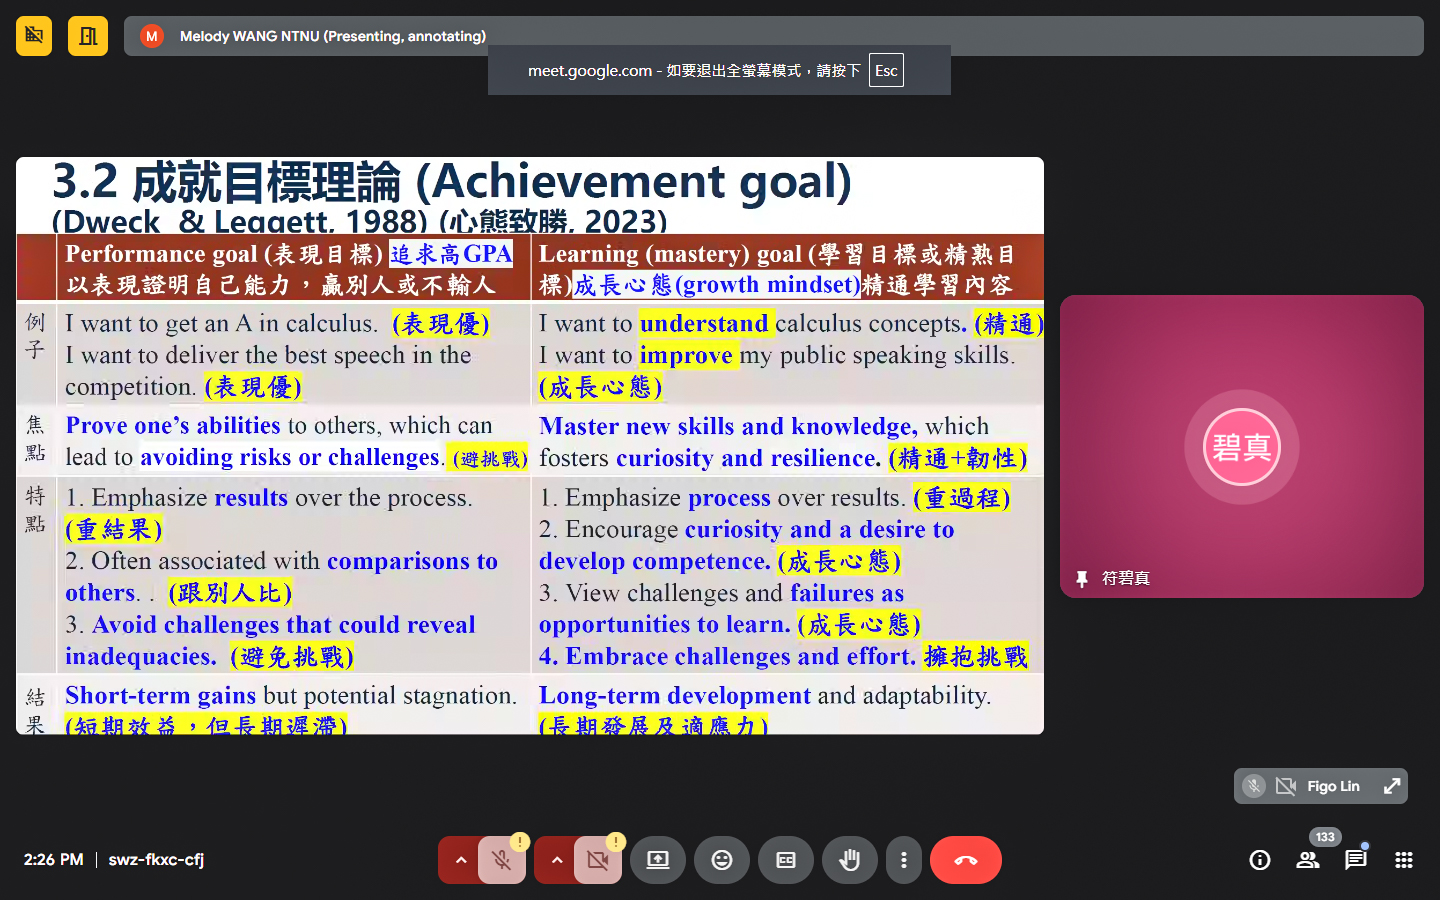The image size is (1440, 900).
Task: Click the red leave call button
Action: [966, 860]
